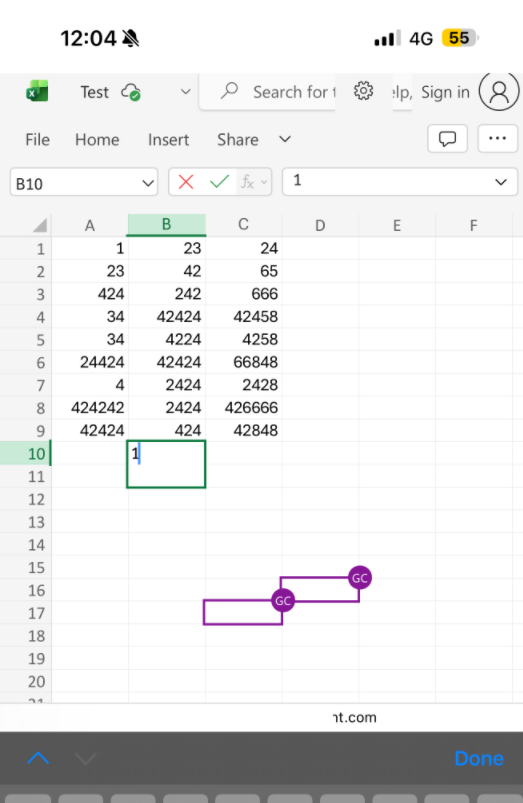
Task: Tap the cloud saved status icon
Action: [131, 92]
